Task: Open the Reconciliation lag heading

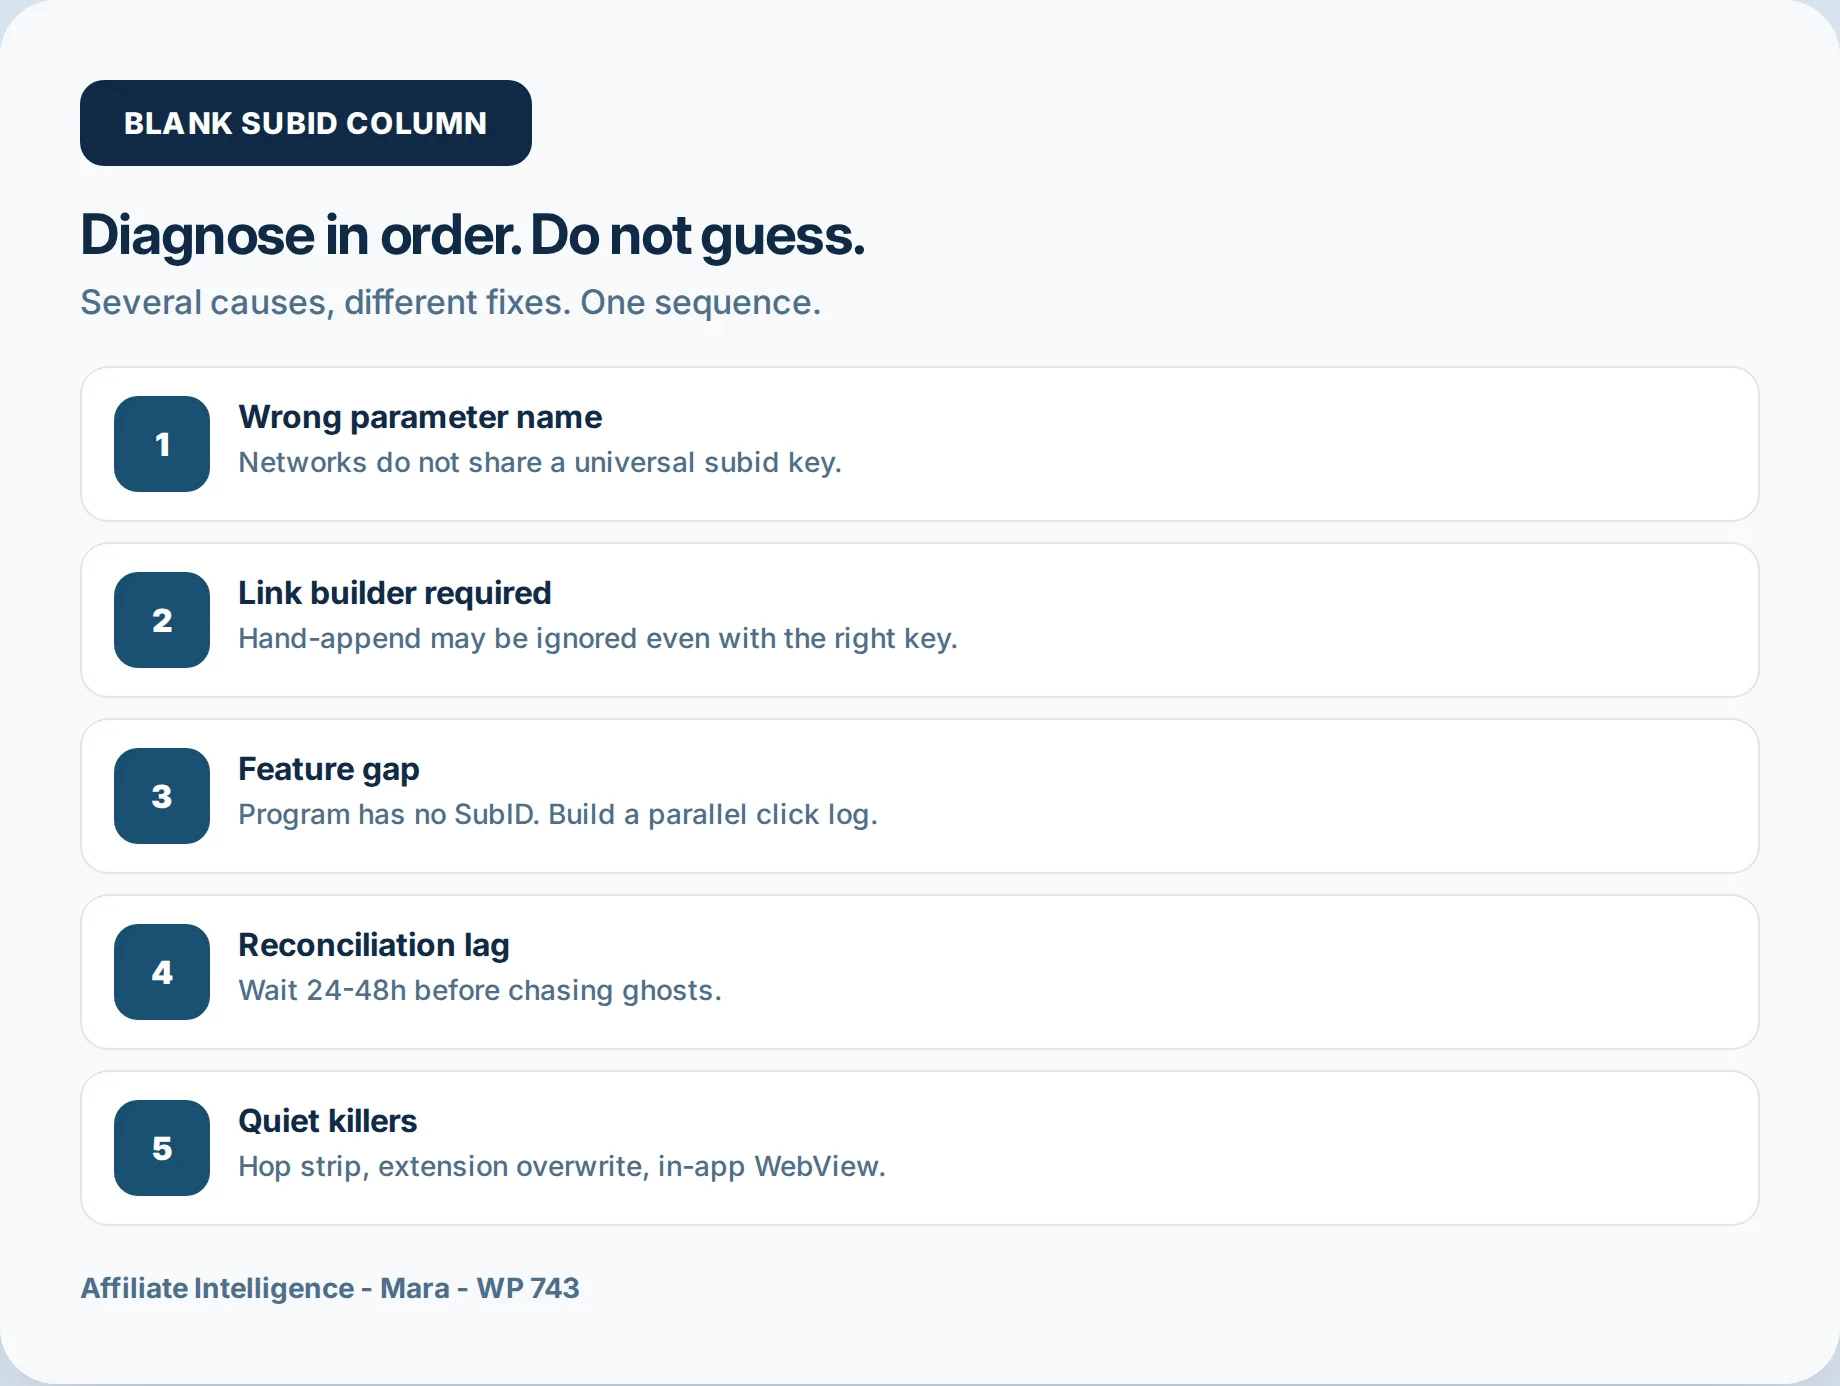Action: pyautogui.click(x=374, y=945)
